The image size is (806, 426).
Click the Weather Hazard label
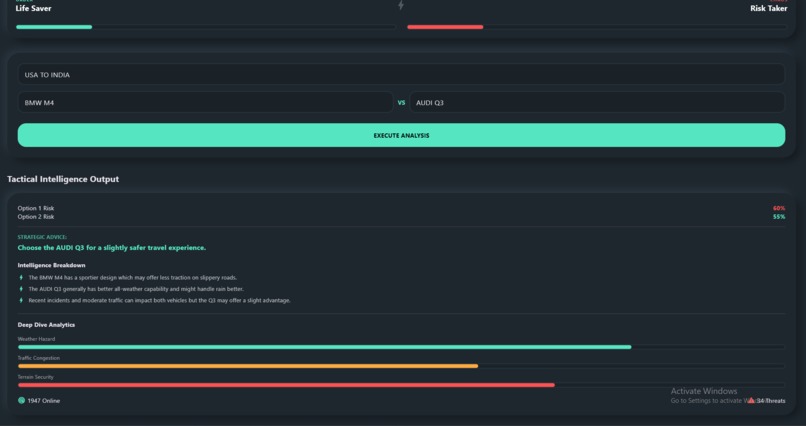36,339
